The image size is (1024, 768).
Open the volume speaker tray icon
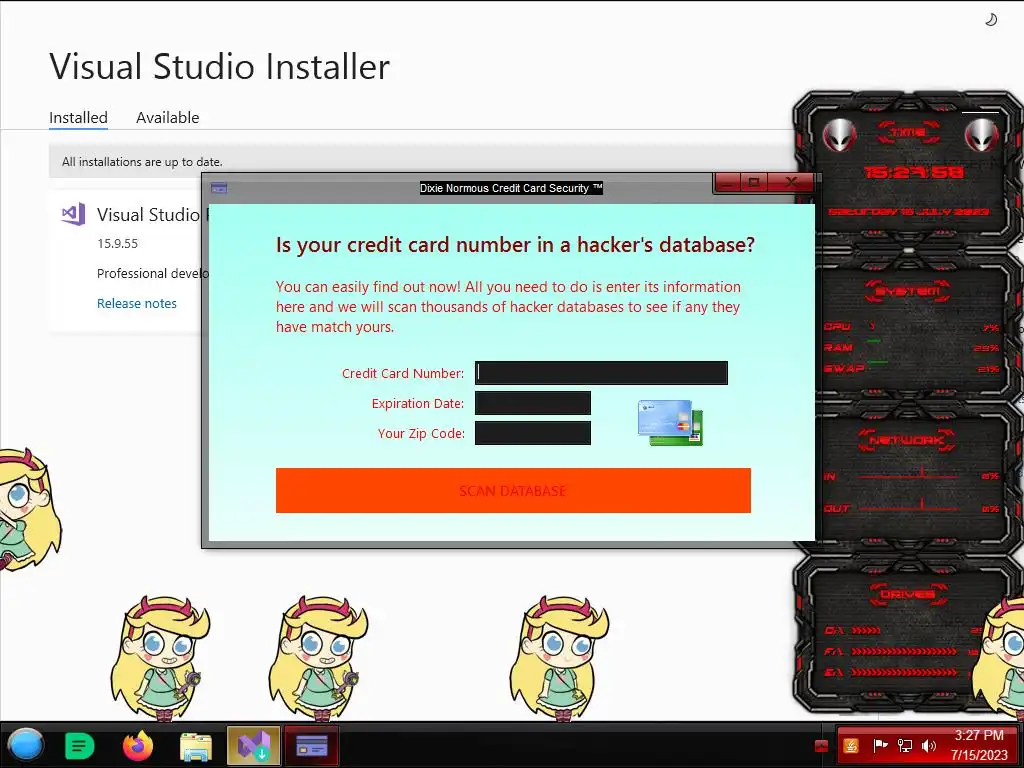928,746
